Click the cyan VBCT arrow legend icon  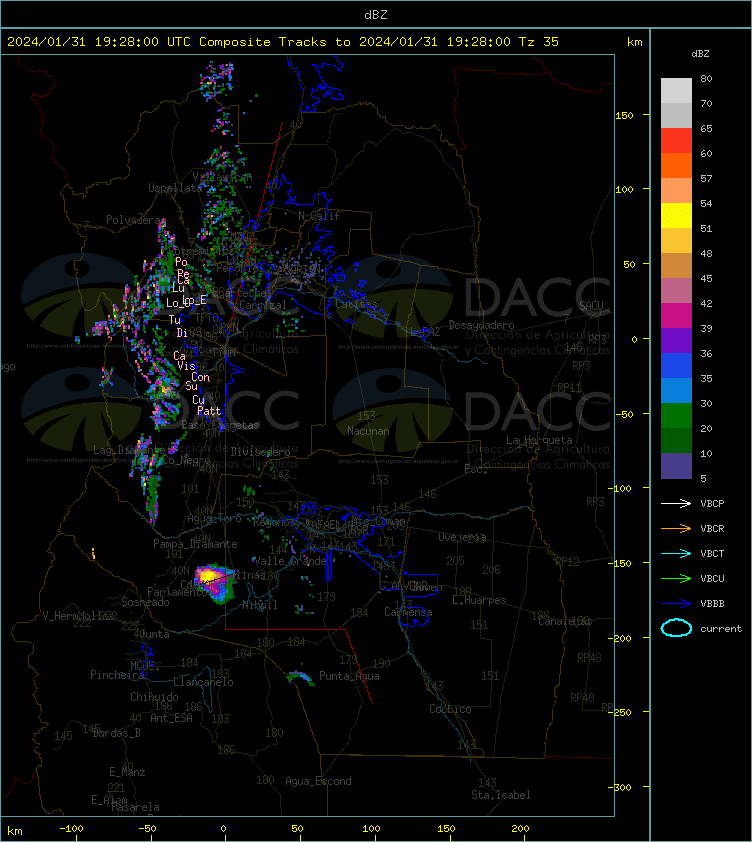click(x=676, y=553)
